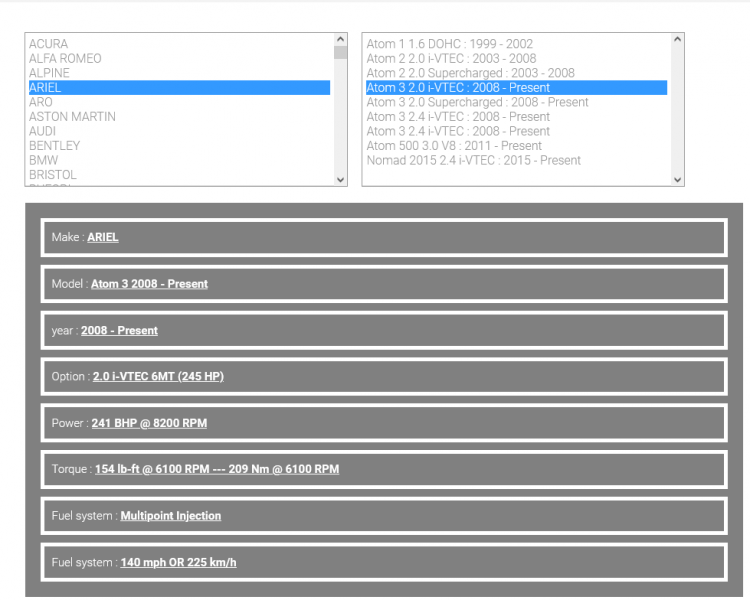Image resolution: width=750 pixels, height=600 pixels.
Task: Click the make list scrollbar thumb
Action: pyautogui.click(x=341, y=52)
